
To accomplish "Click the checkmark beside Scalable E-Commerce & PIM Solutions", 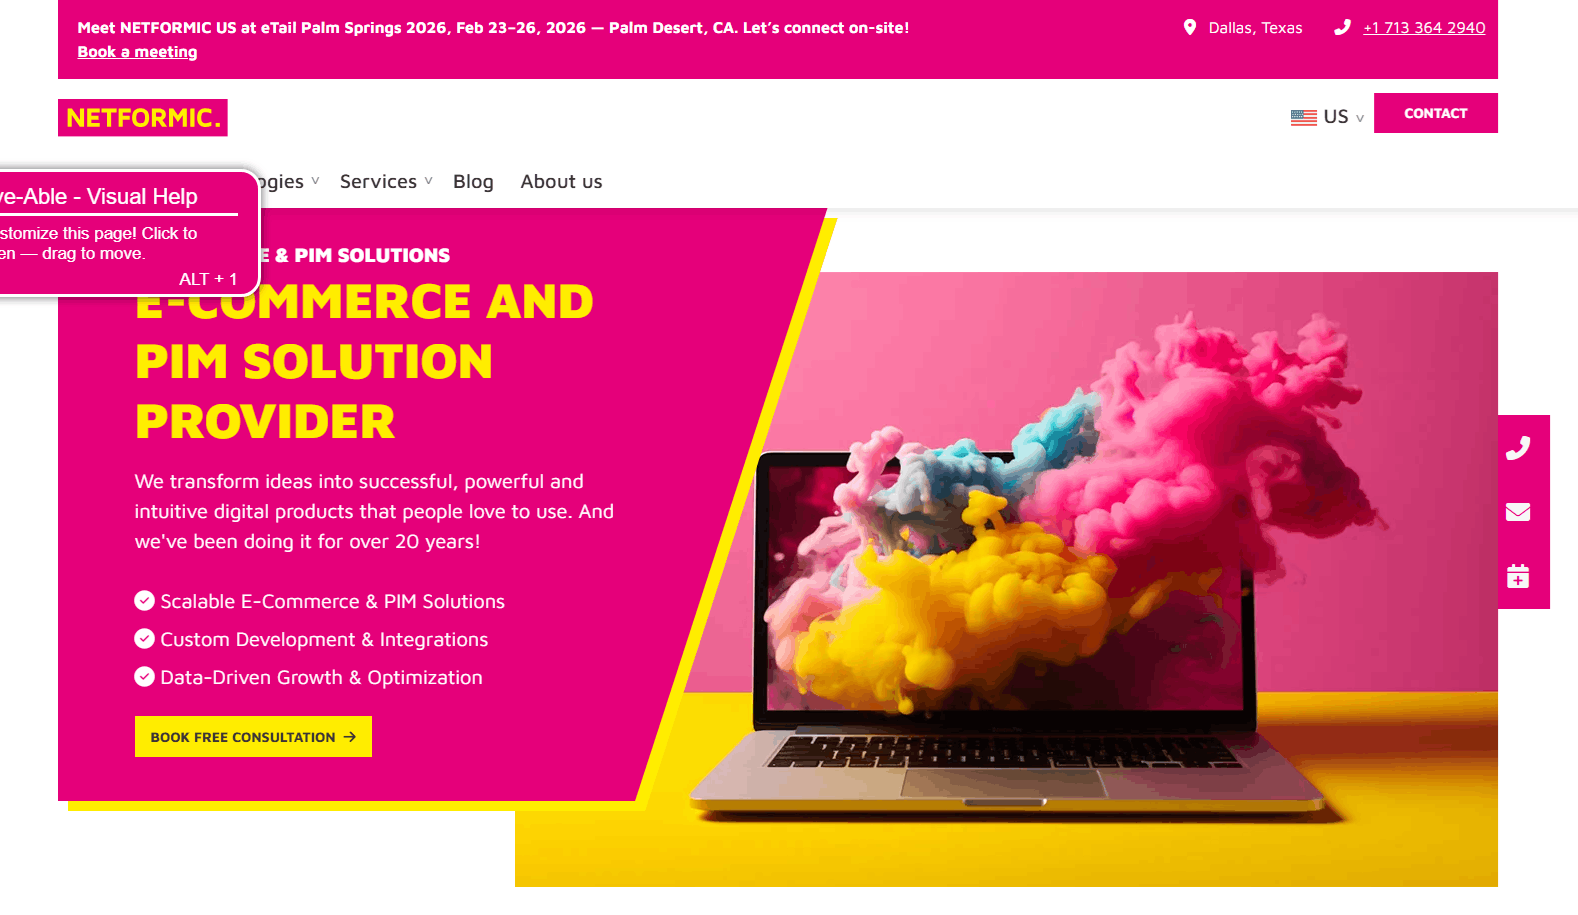I will tap(145, 600).
